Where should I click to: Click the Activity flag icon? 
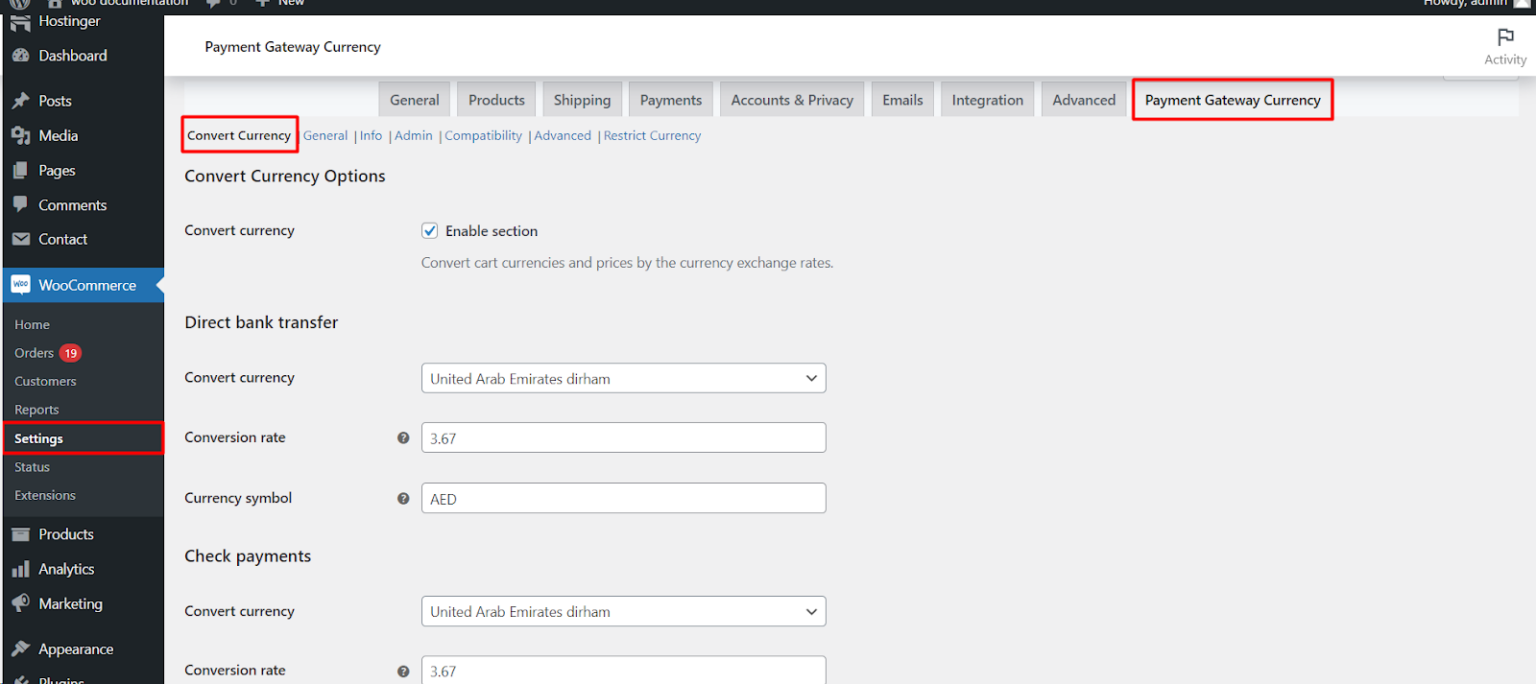coord(1505,36)
